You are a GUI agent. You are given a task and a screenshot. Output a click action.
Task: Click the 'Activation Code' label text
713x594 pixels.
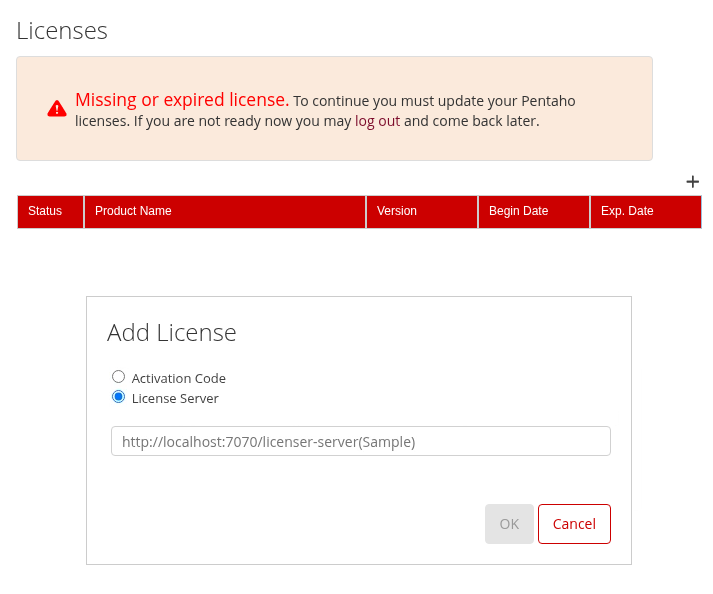click(179, 378)
